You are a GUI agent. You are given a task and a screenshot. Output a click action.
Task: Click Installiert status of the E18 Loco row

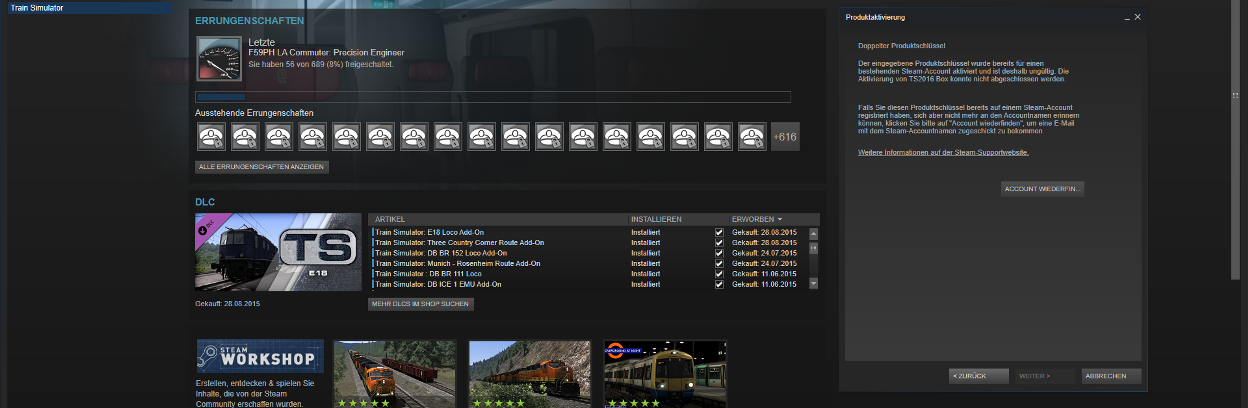[646, 232]
